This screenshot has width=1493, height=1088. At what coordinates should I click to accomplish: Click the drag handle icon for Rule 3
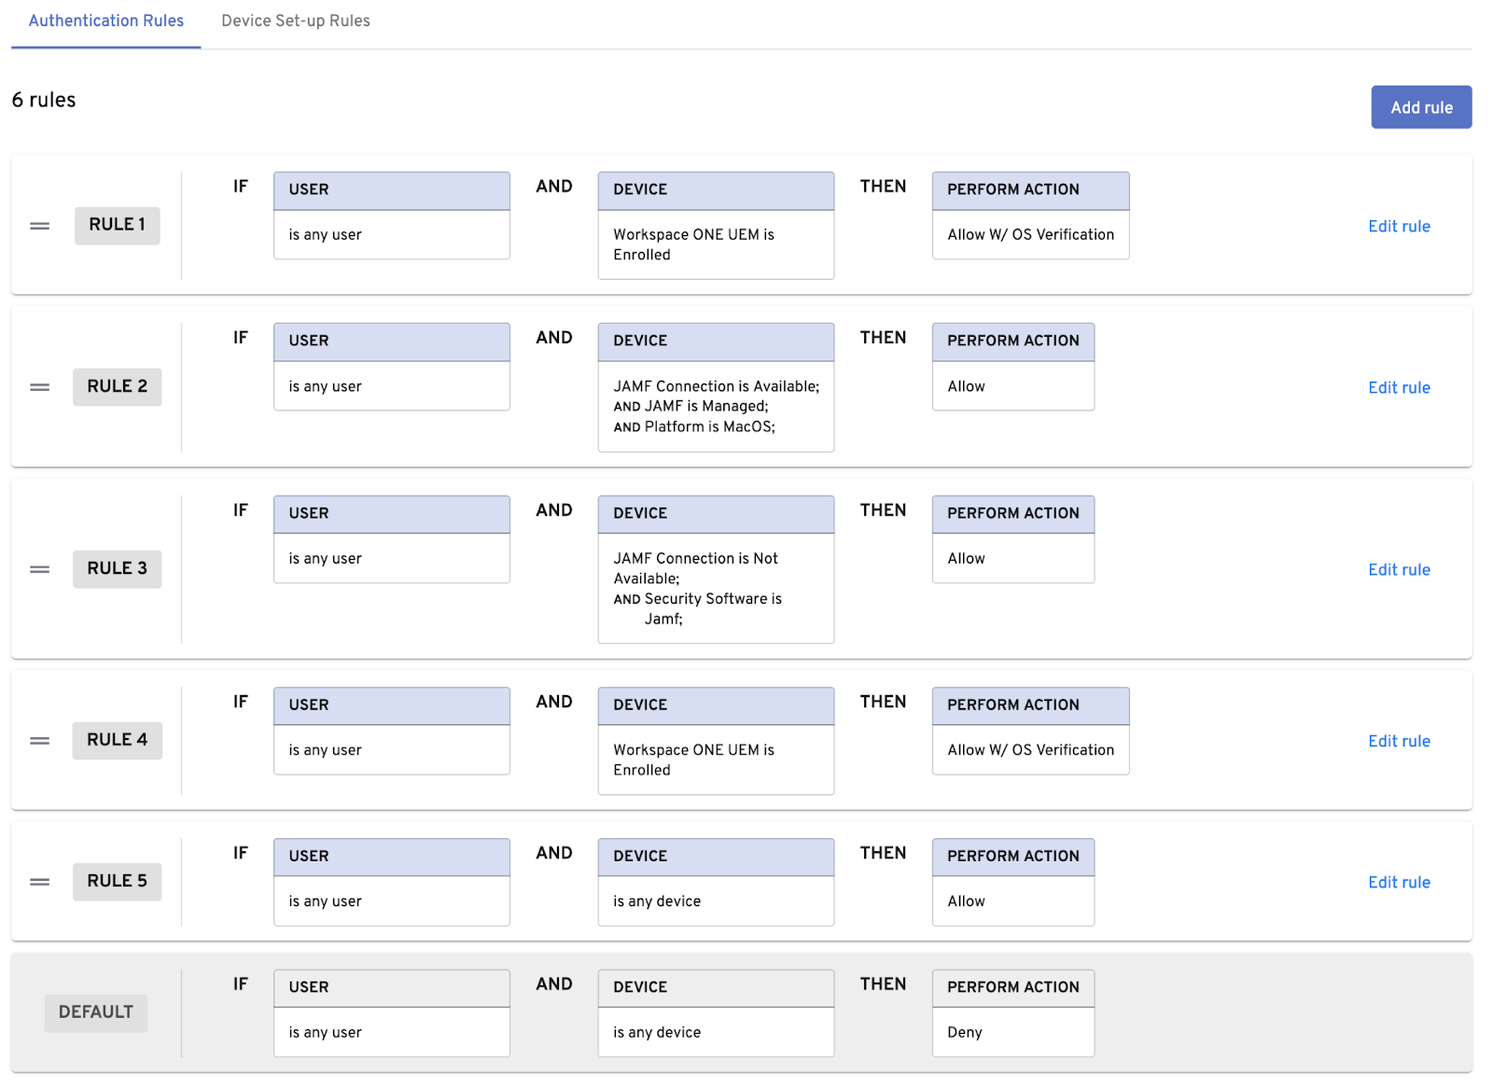click(40, 569)
